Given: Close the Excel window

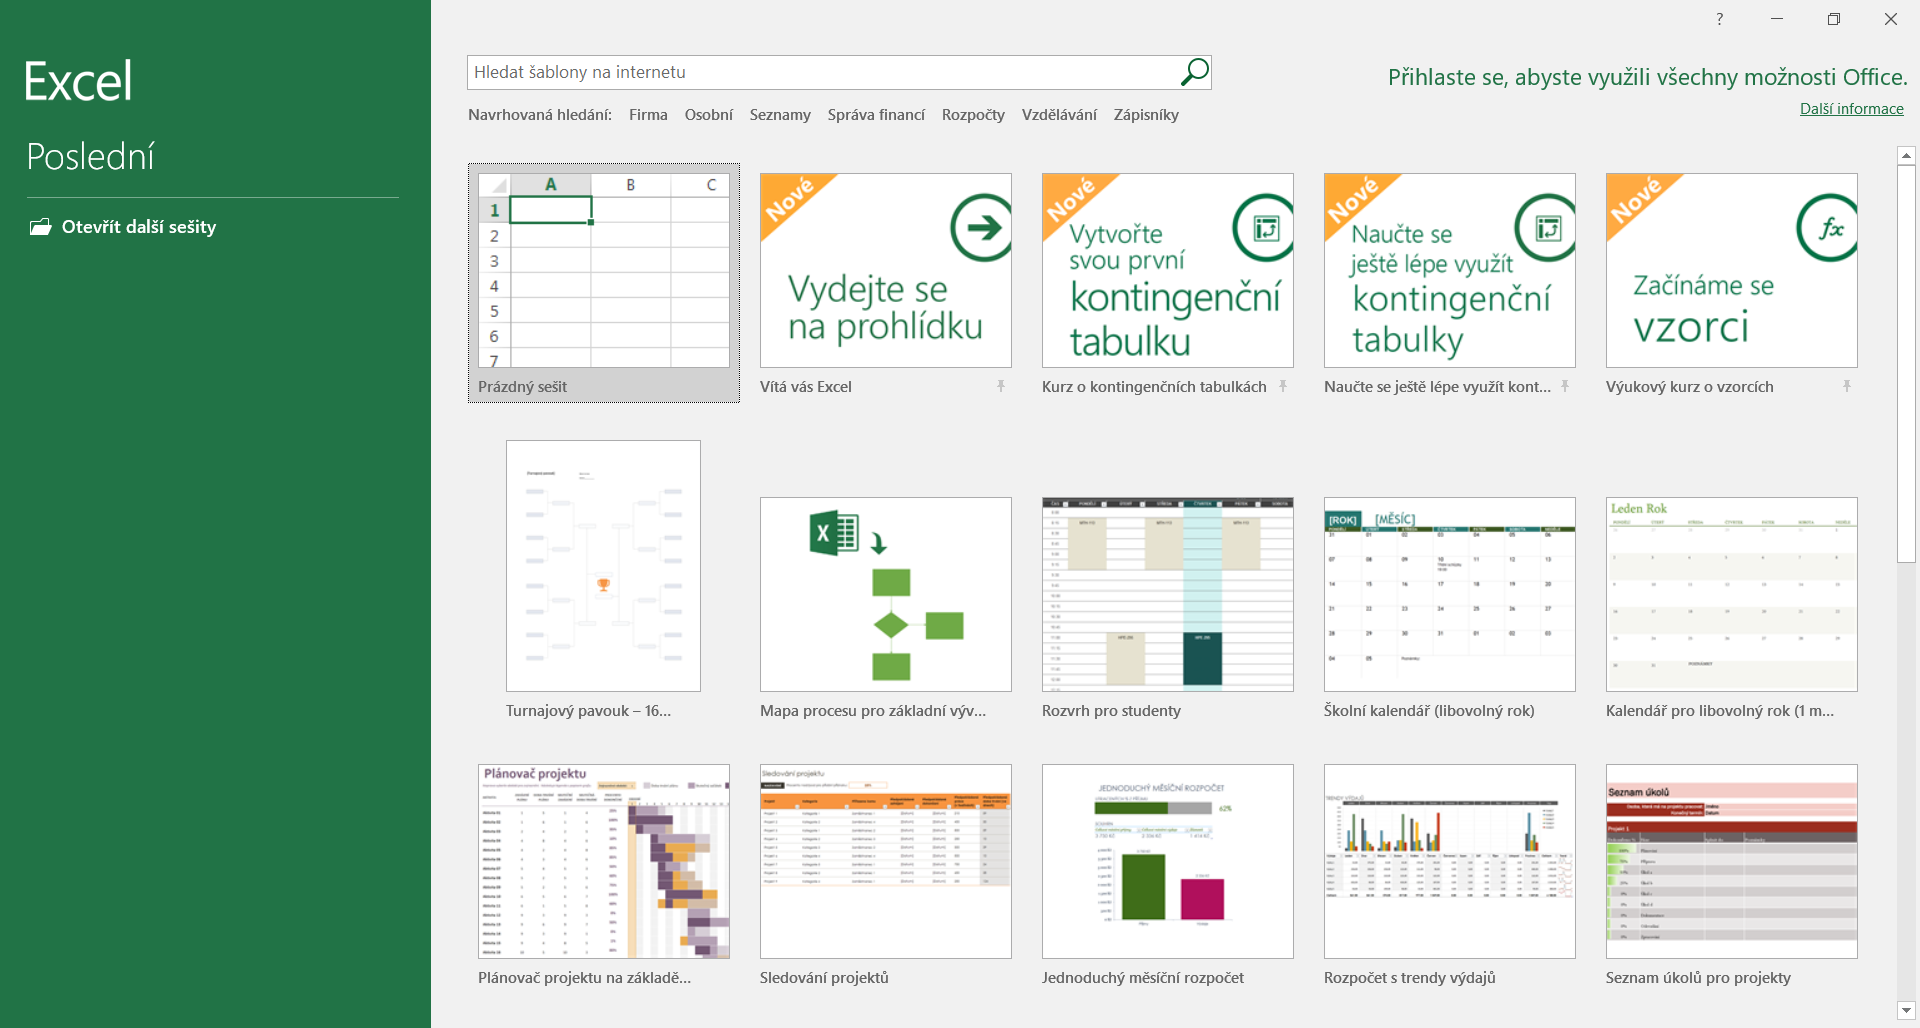Looking at the screenshot, I should point(1891,19).
